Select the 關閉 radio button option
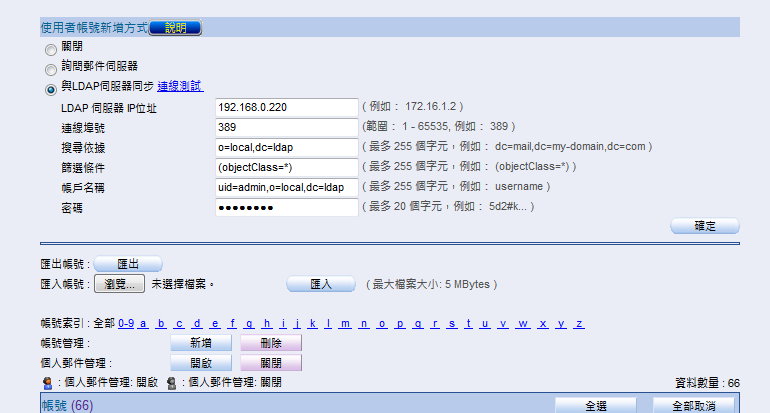Viewport: 770px width, 413px height. click(50, 49)
